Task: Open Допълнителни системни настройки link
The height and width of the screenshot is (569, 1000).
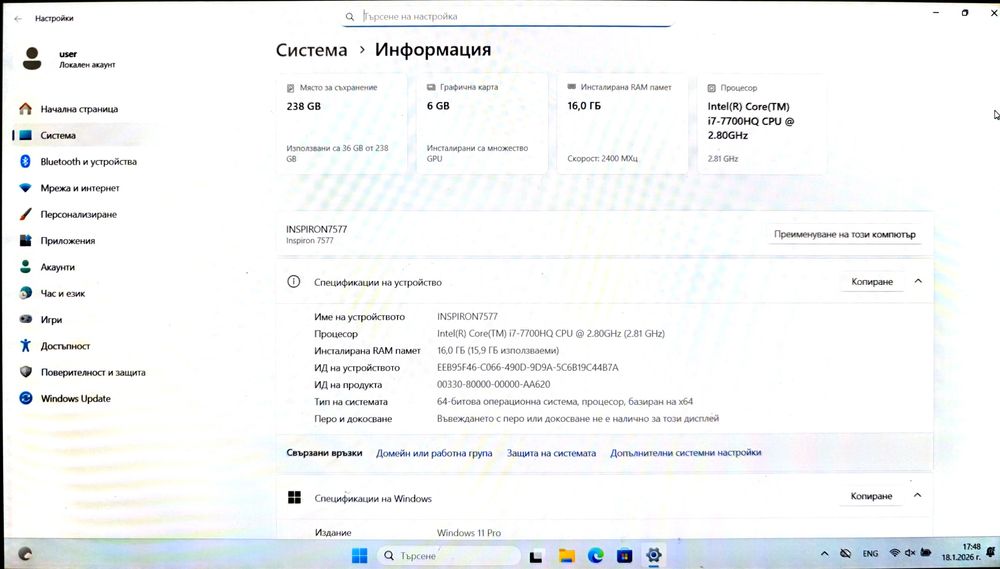Action: 686,453
